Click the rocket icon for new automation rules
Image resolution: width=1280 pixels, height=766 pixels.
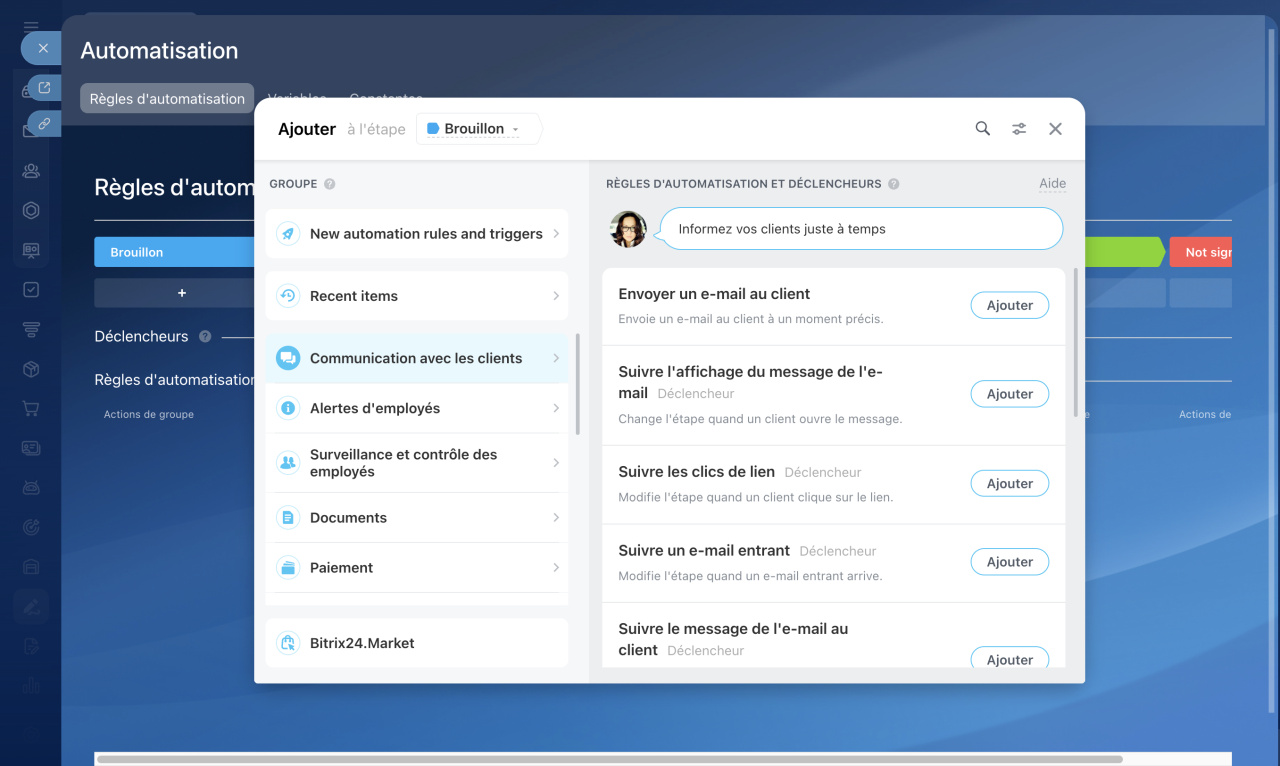[288, 234]
